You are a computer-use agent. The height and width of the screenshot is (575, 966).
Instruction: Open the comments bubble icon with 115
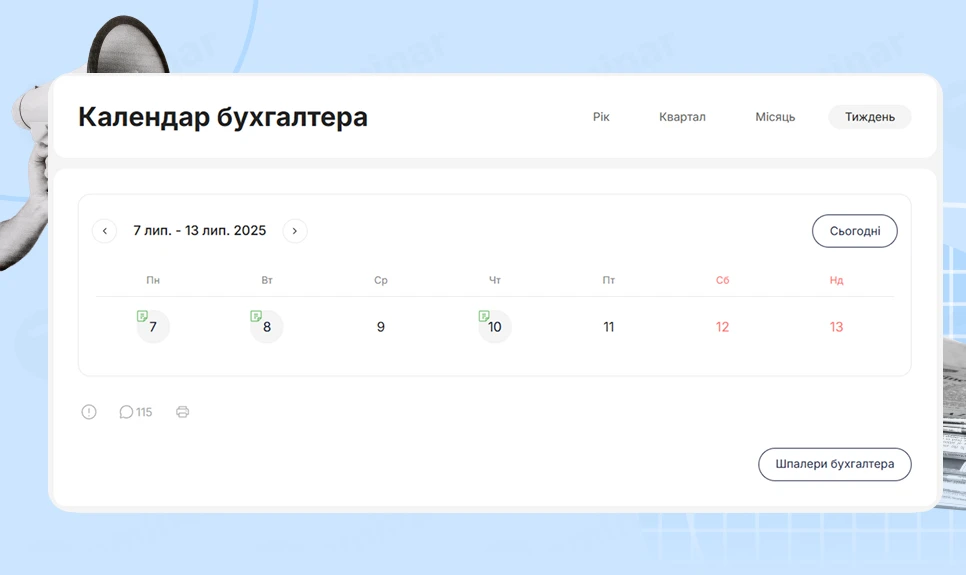(x=136, y=412)
